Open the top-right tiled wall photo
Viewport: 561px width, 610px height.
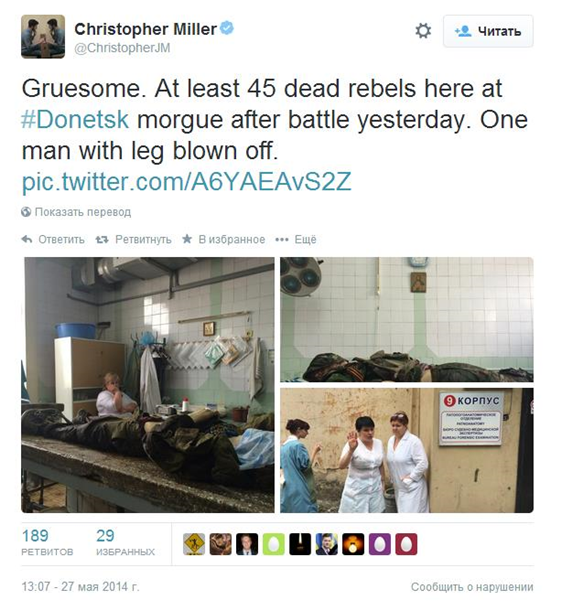coord(407,319)
